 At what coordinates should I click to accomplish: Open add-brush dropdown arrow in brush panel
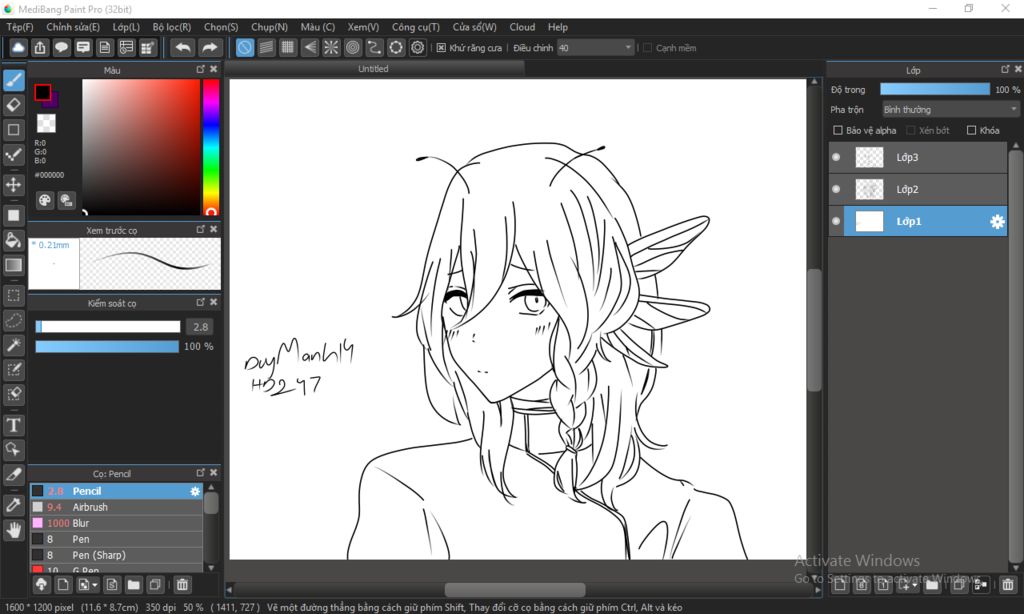pos(95,585)
